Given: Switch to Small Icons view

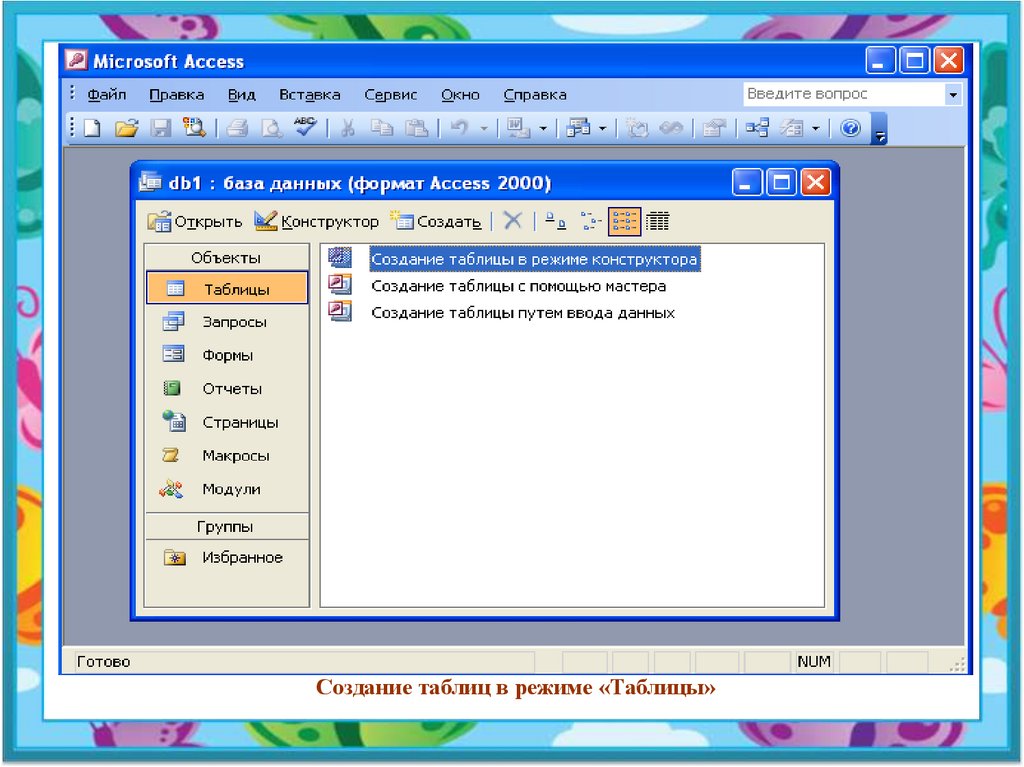Looking at the screenshot, I should pos(590,221).
